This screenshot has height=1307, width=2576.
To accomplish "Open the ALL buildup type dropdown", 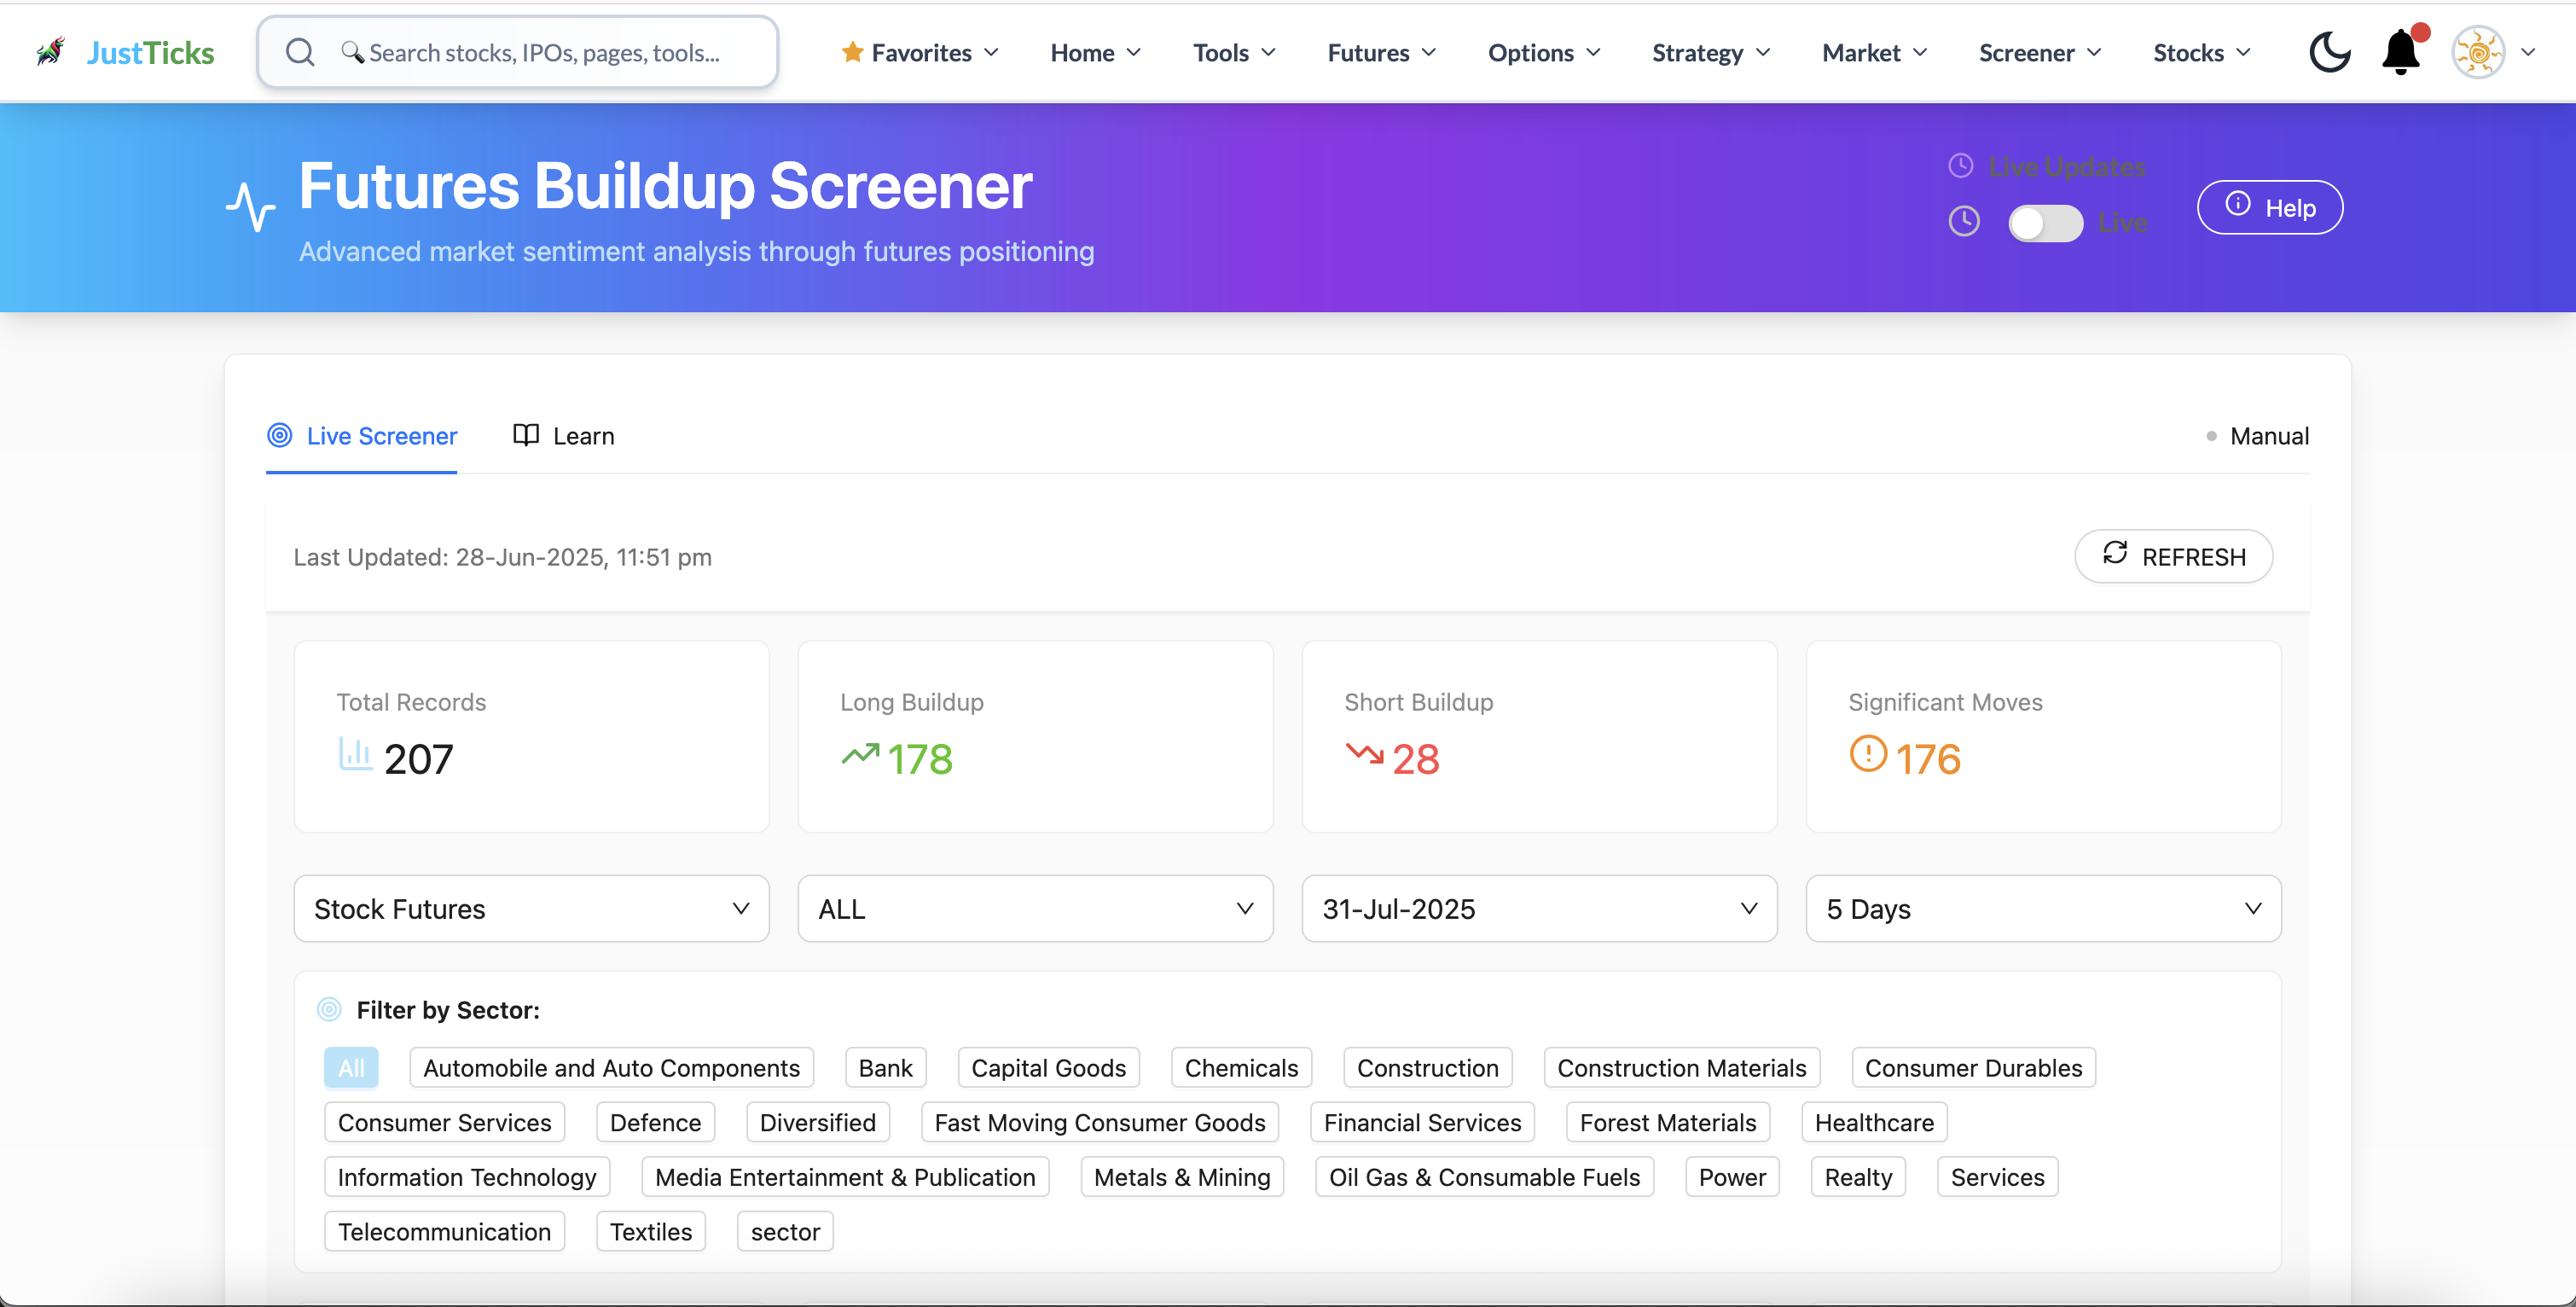I will click(1035, 908).
